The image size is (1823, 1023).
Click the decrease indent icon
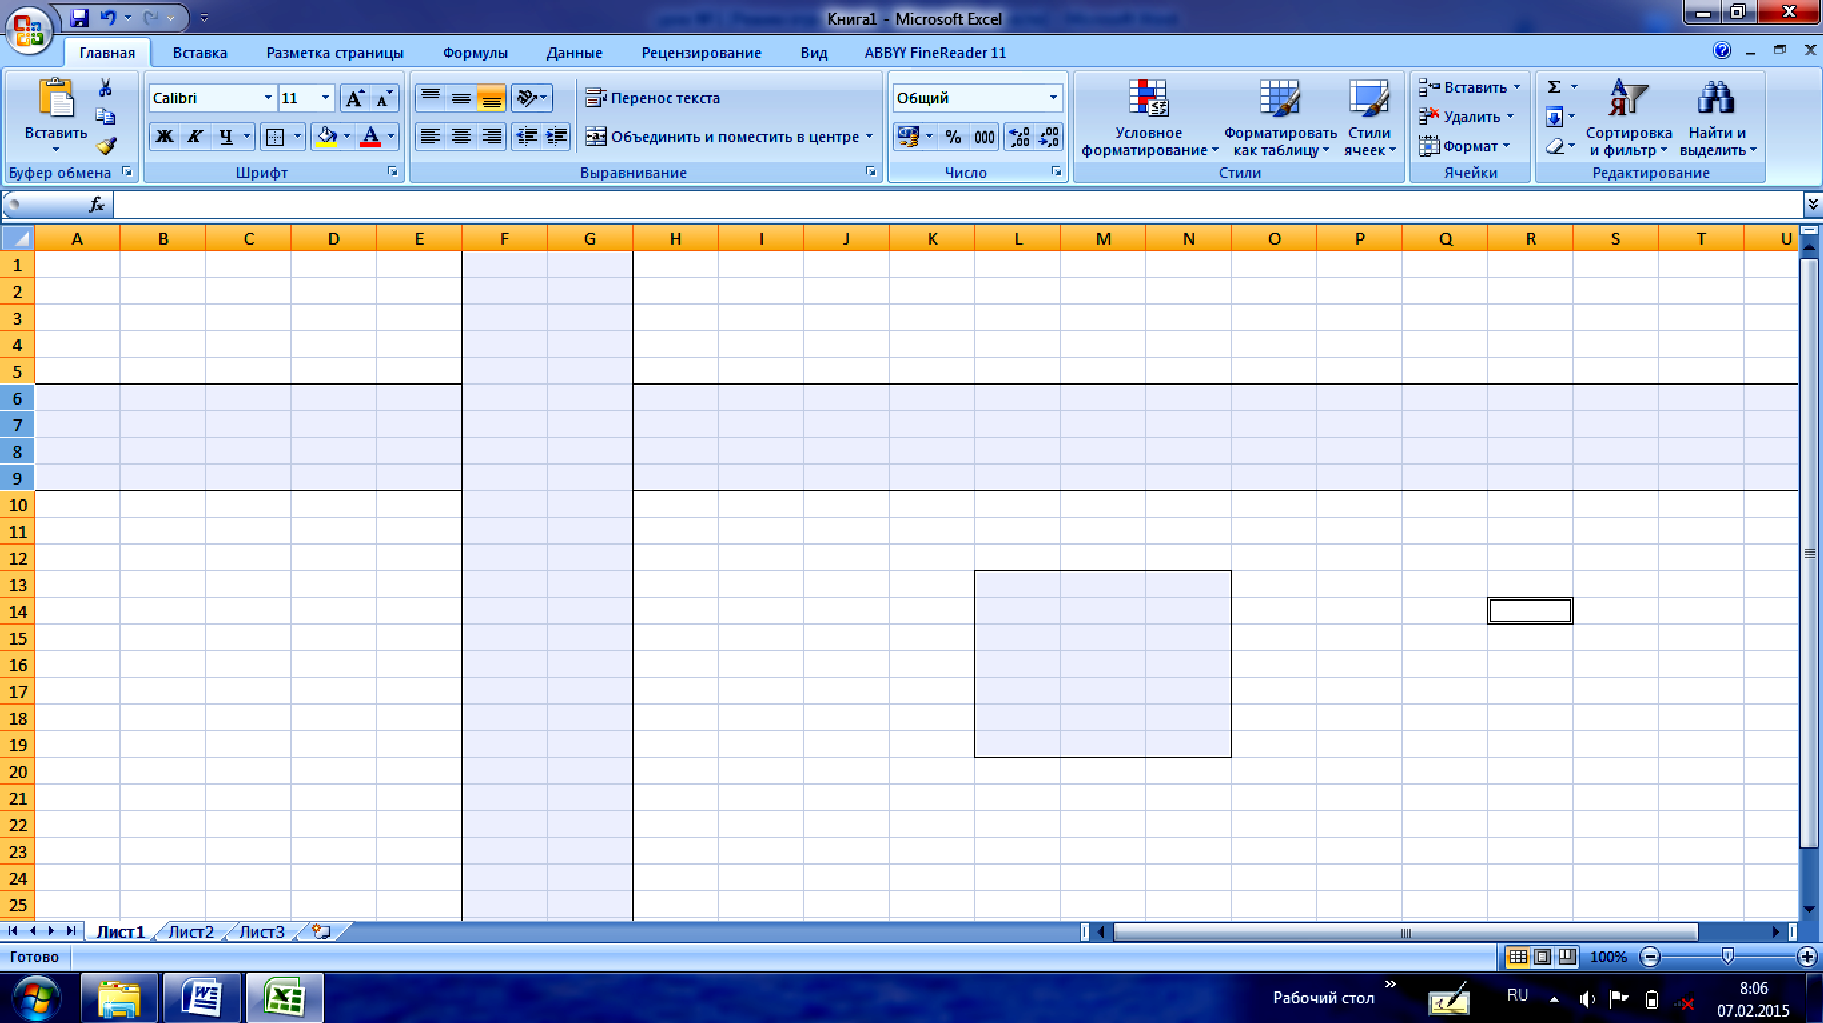(x=526, y=136)
